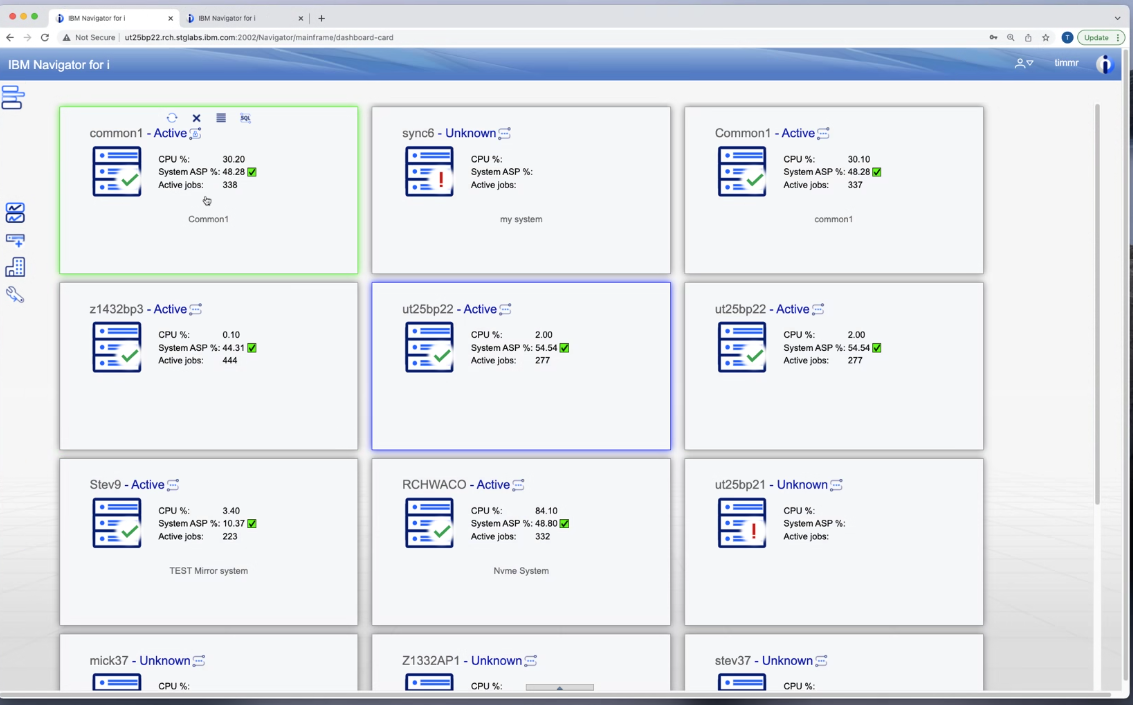Click the 'Nvme System' description text
The height and width of the screenshot is (705, 1133).
tap(521, 571)
